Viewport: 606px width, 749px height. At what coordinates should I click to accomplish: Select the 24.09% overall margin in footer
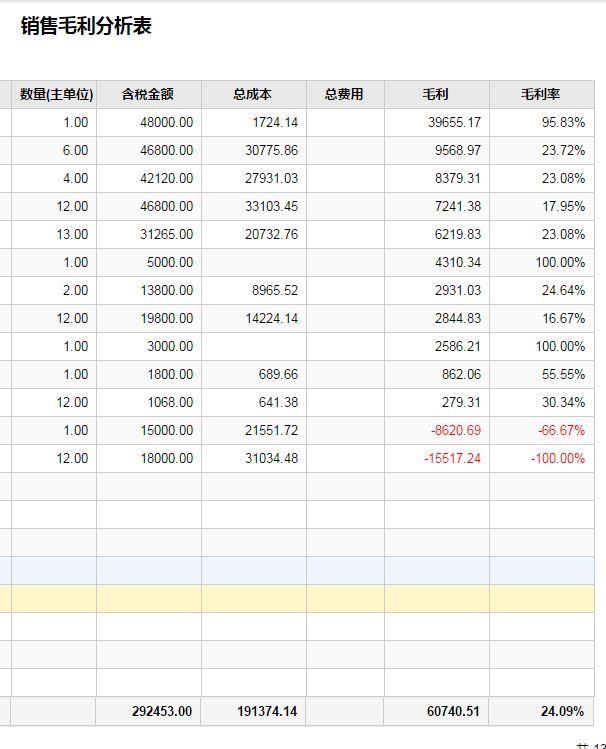click(x=542, y=711)
